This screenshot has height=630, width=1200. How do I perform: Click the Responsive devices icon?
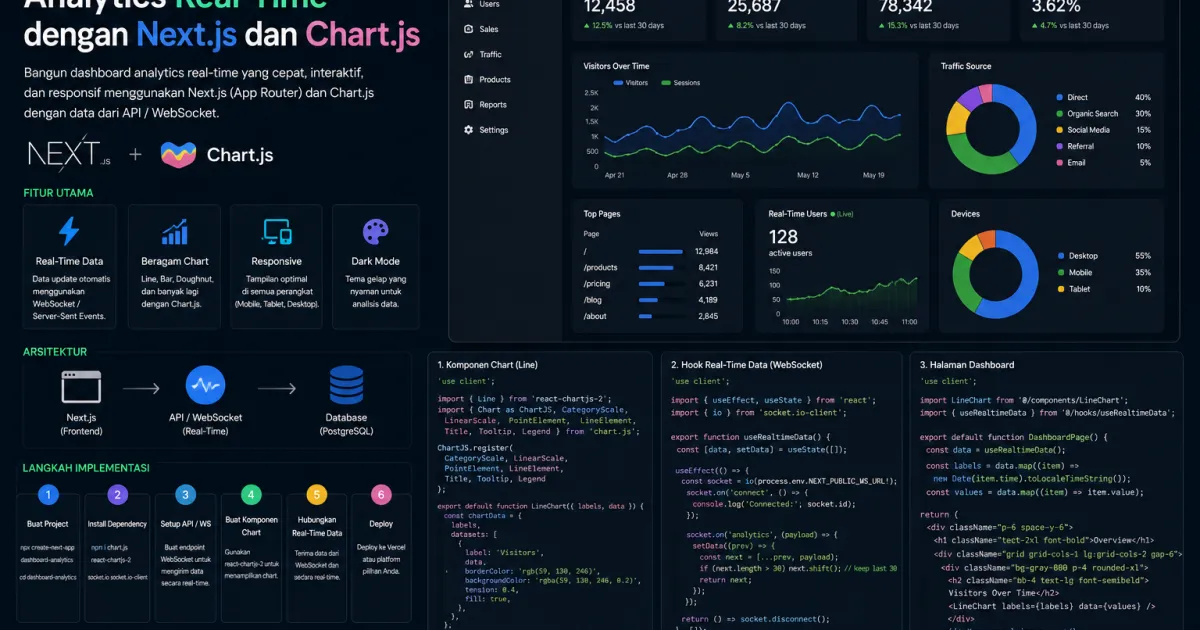277,232
